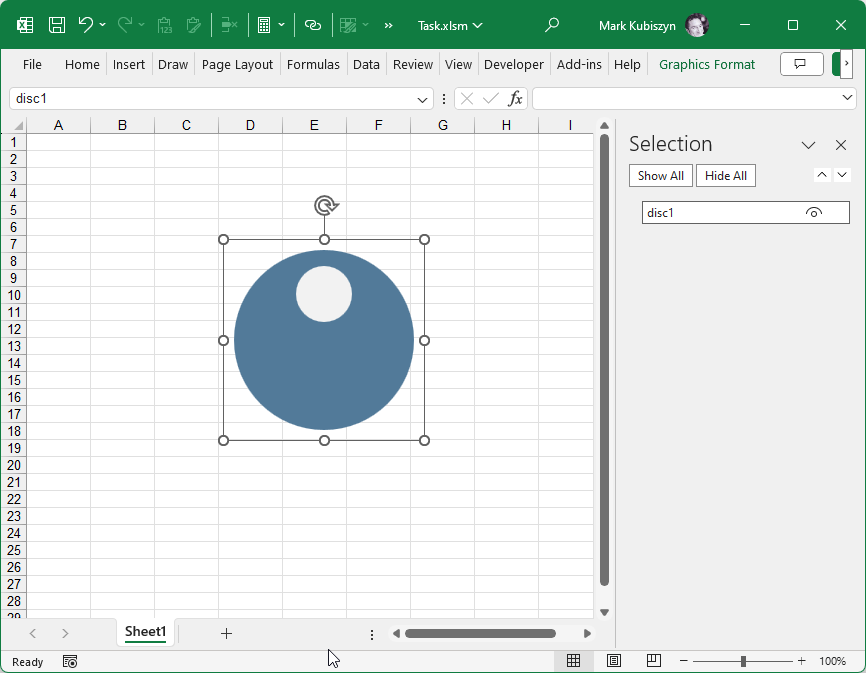Open the Calculator icon in quick access
Screen dimensions: 866x673
tap(264, 25)
